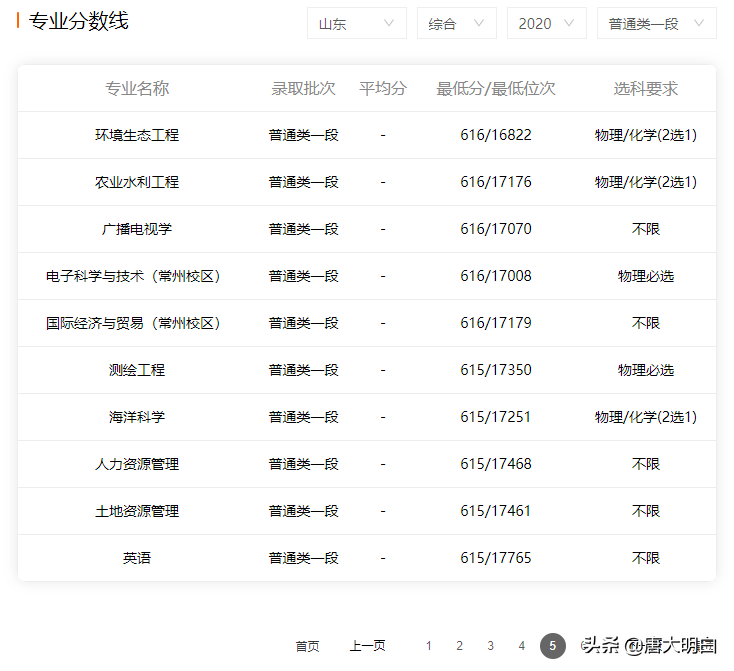Select the 环境生态工程 major name
The height and width of the screenshot is (671, 734).
(x=137, y=135)
